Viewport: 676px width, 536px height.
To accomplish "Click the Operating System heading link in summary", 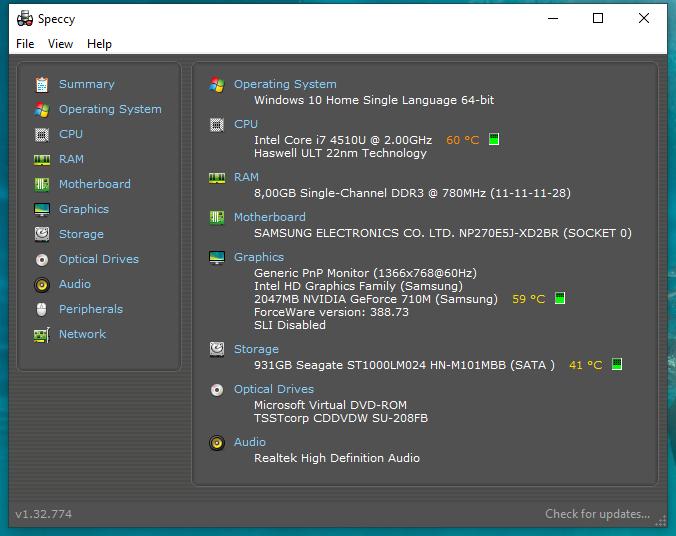I will pos(285,84).
